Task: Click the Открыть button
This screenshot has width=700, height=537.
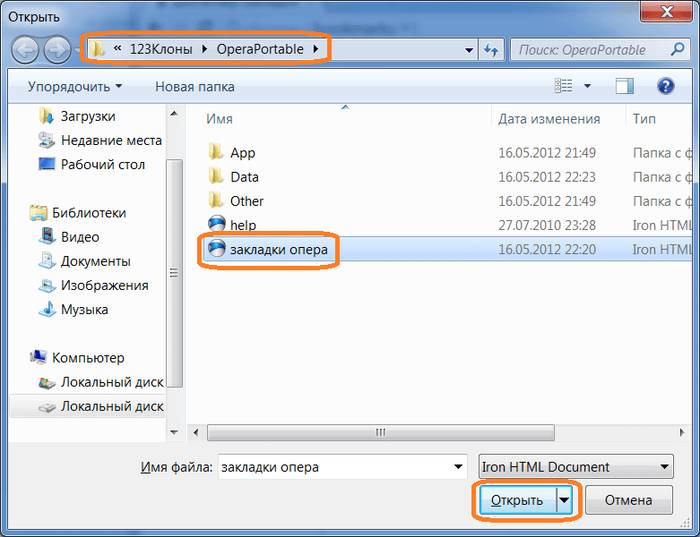Action: coord(518,500)
